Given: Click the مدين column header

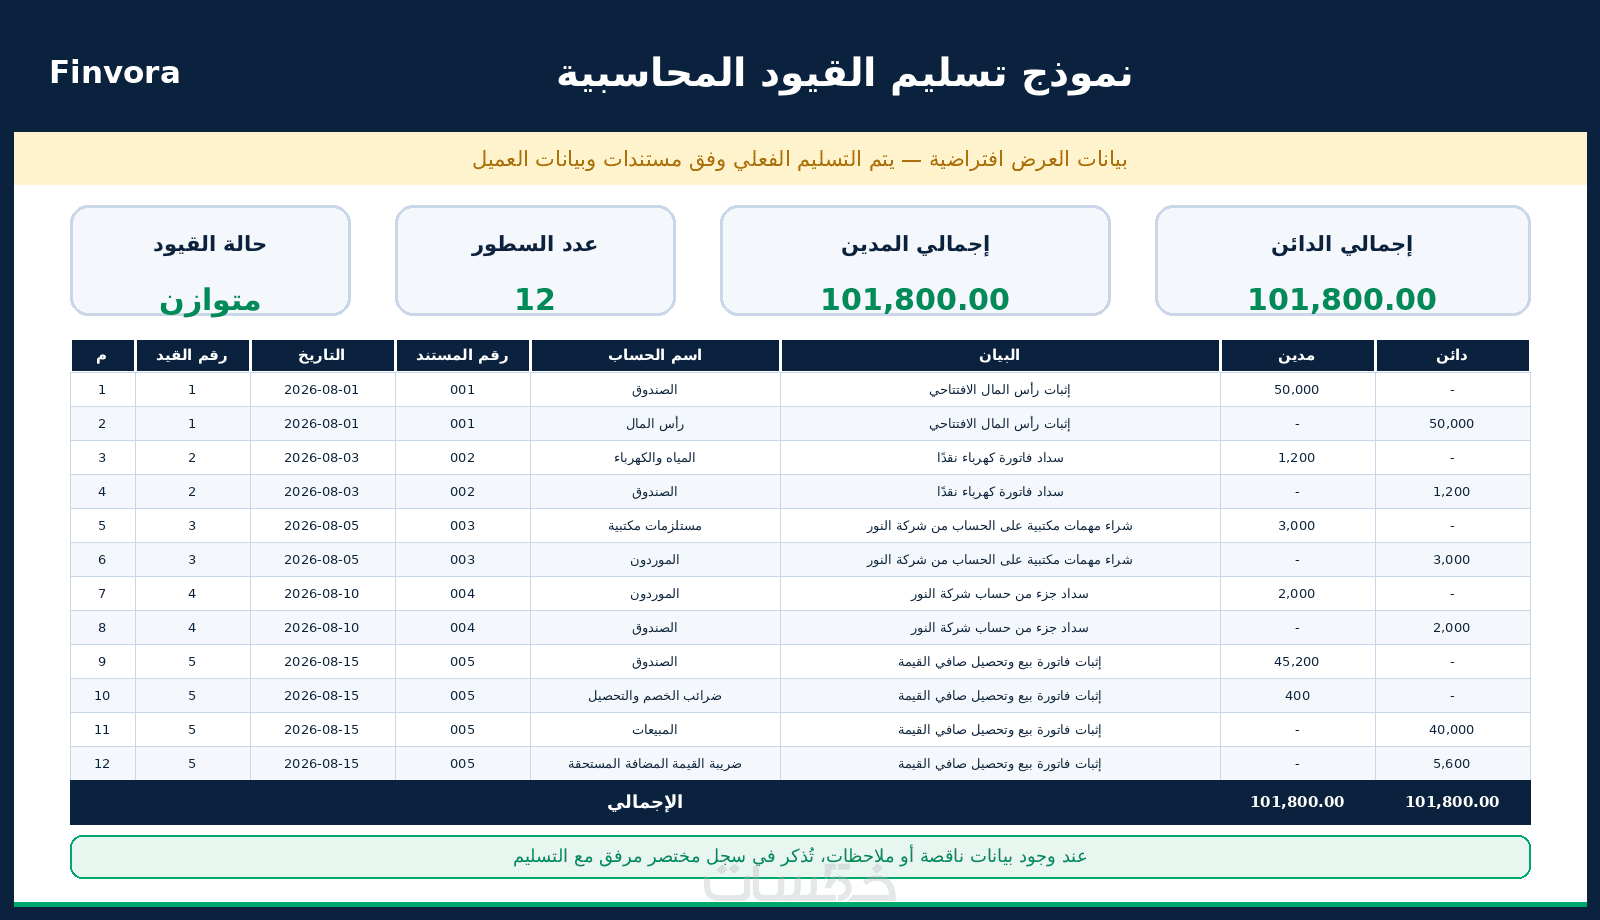Looking at the screenshot, I should click(x=1297, y=356).
